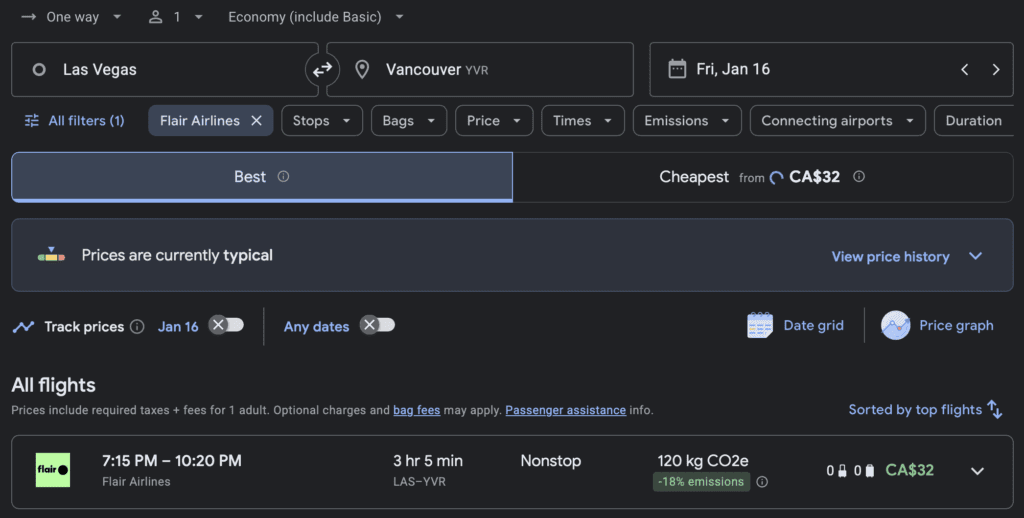Click the Las Vegas origin field

[x=165, y=70]
